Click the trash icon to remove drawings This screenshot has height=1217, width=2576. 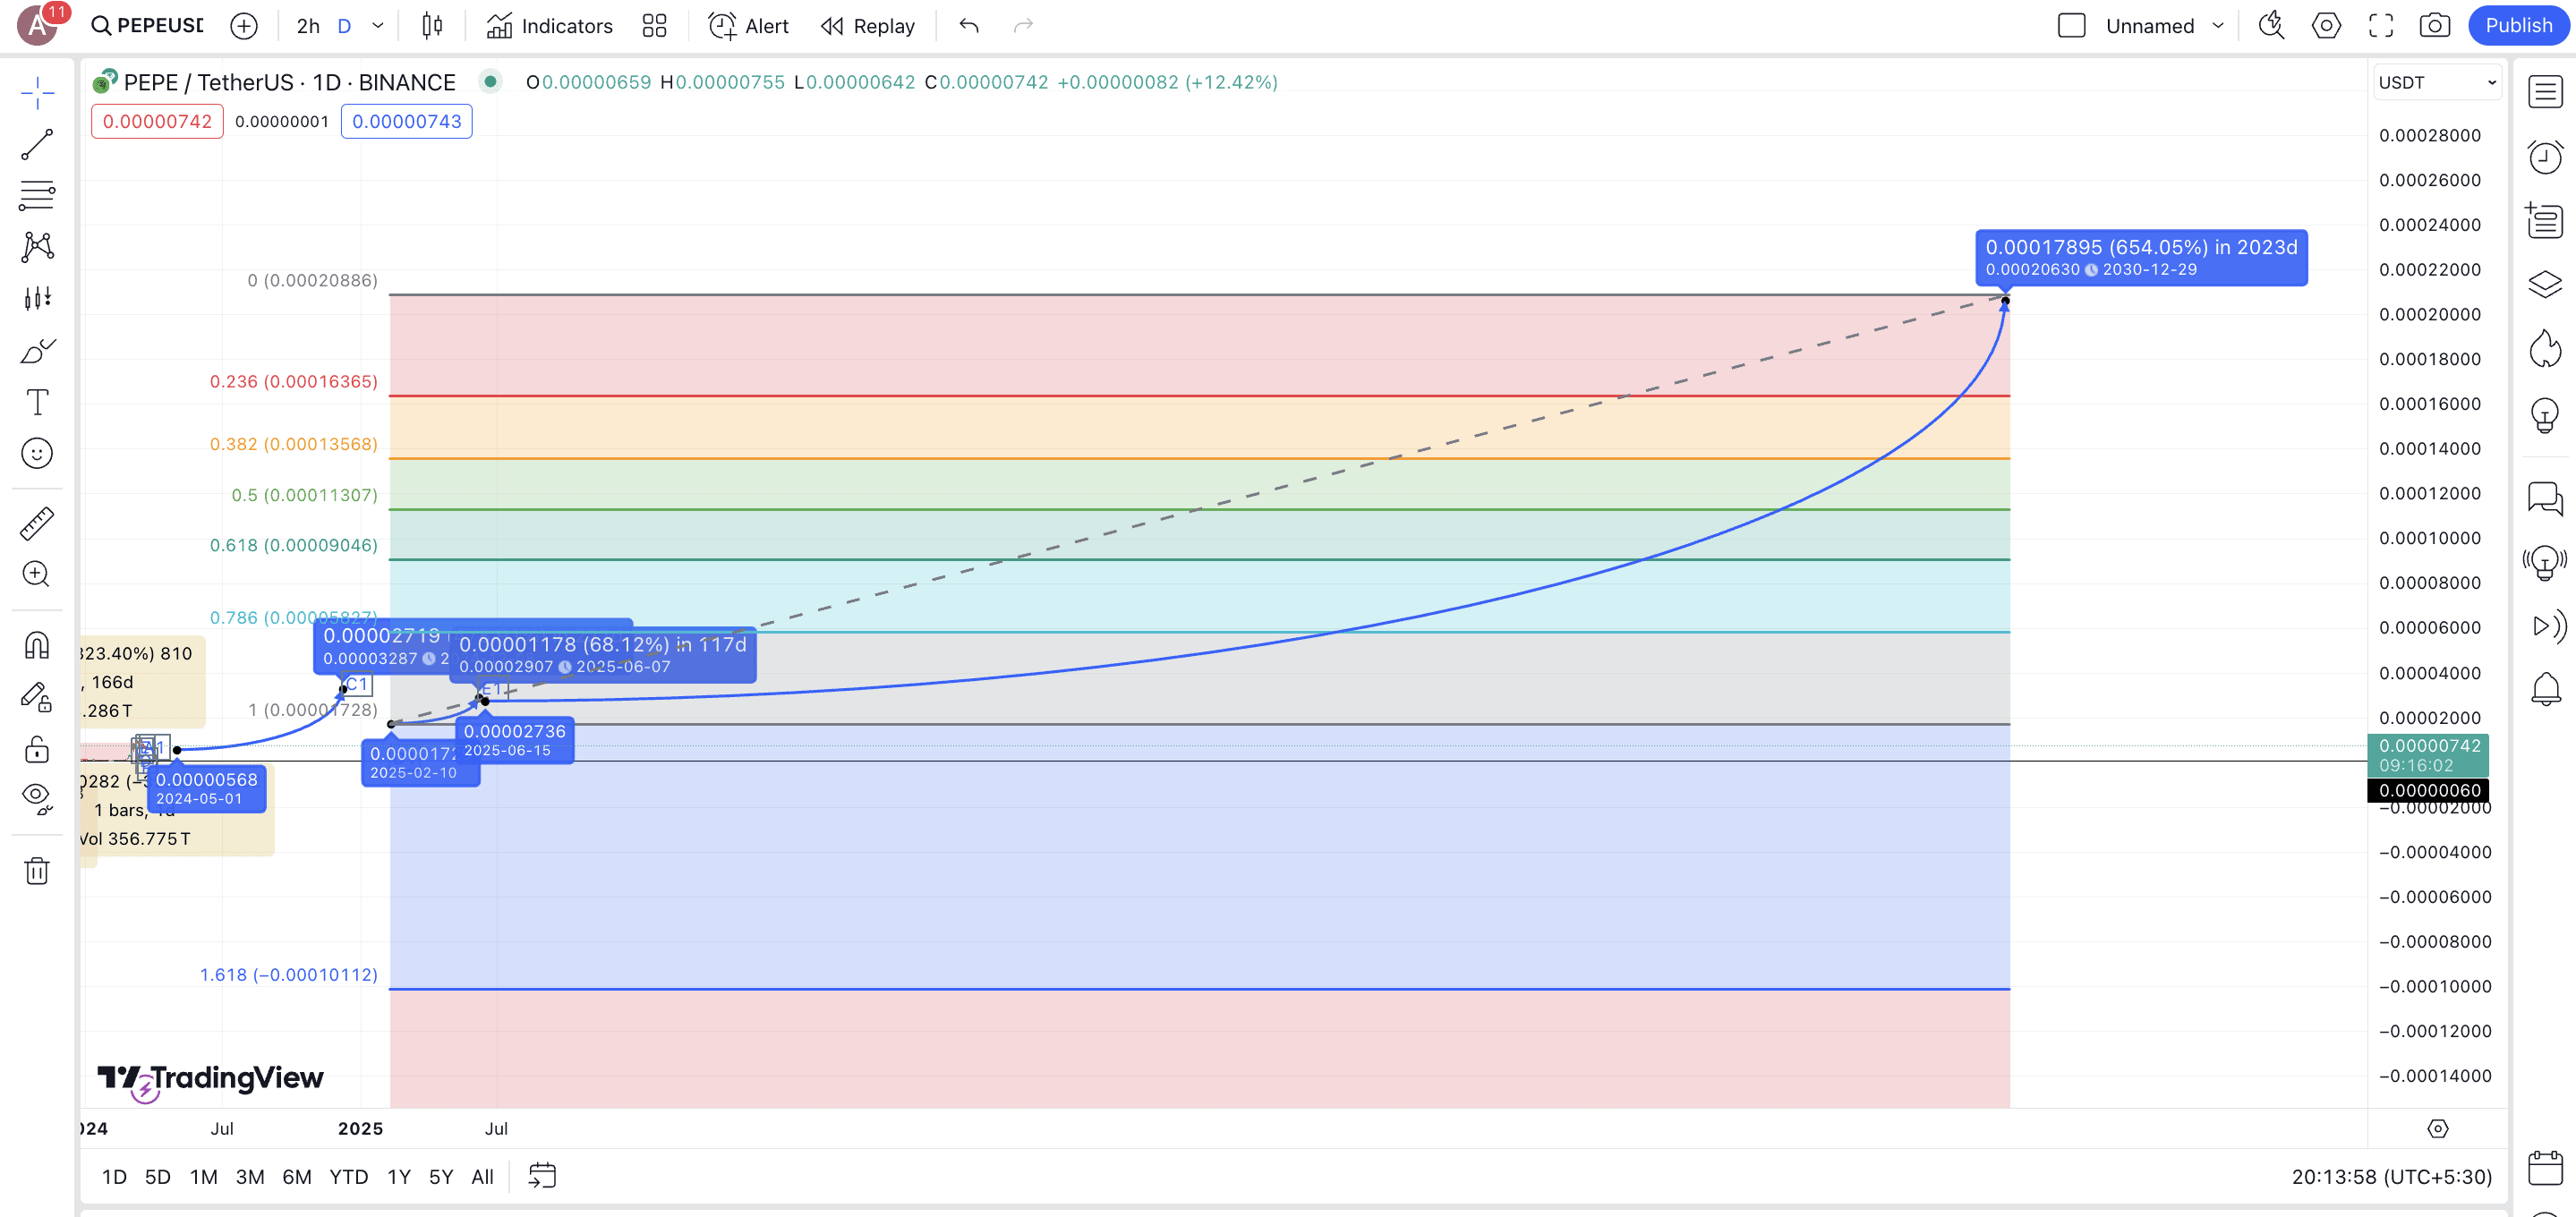[x=37, y=871]
